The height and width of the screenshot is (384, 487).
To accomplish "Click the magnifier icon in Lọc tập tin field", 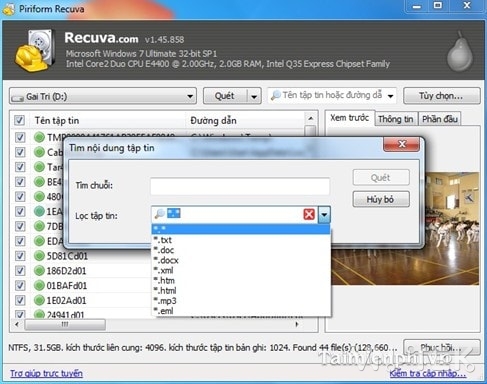I will [x=160, y=214].
